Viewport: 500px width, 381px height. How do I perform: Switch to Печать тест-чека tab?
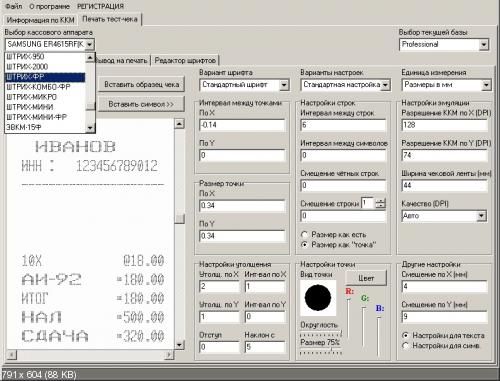pos(110,19)
